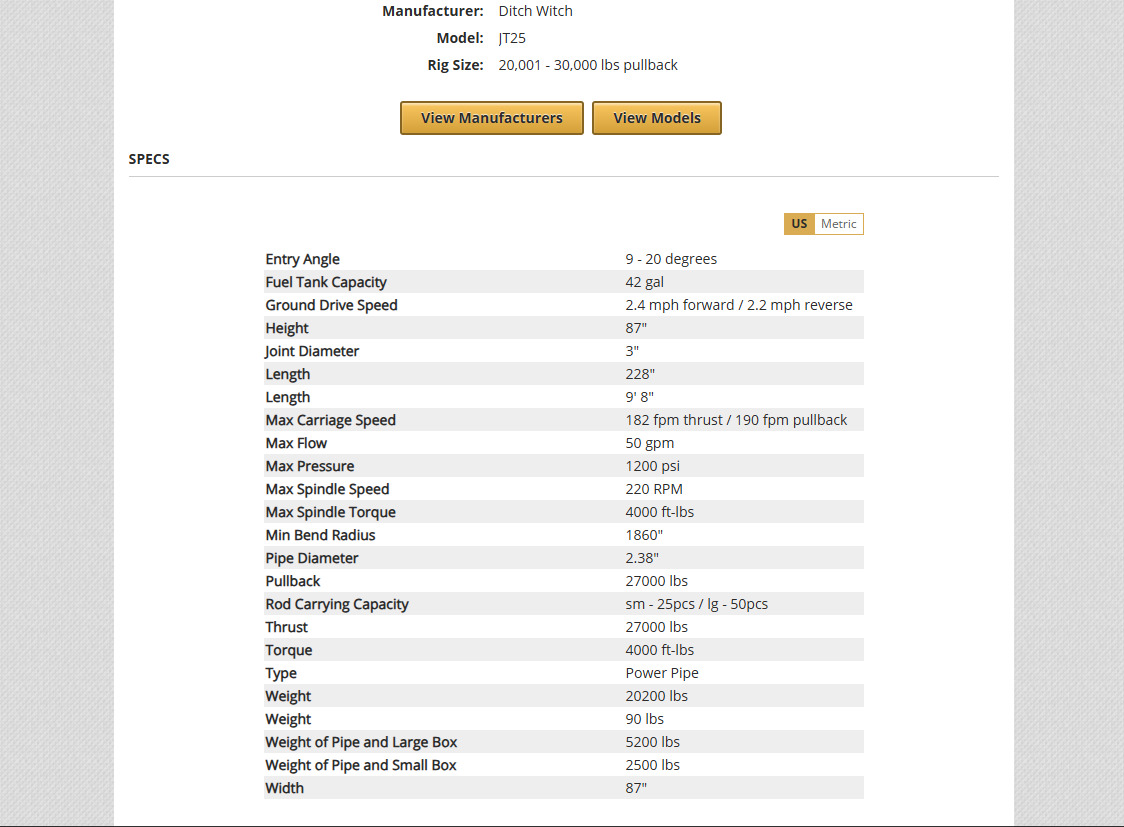
Task: Click the Pipe Diameter label
Action: [312, 558]
